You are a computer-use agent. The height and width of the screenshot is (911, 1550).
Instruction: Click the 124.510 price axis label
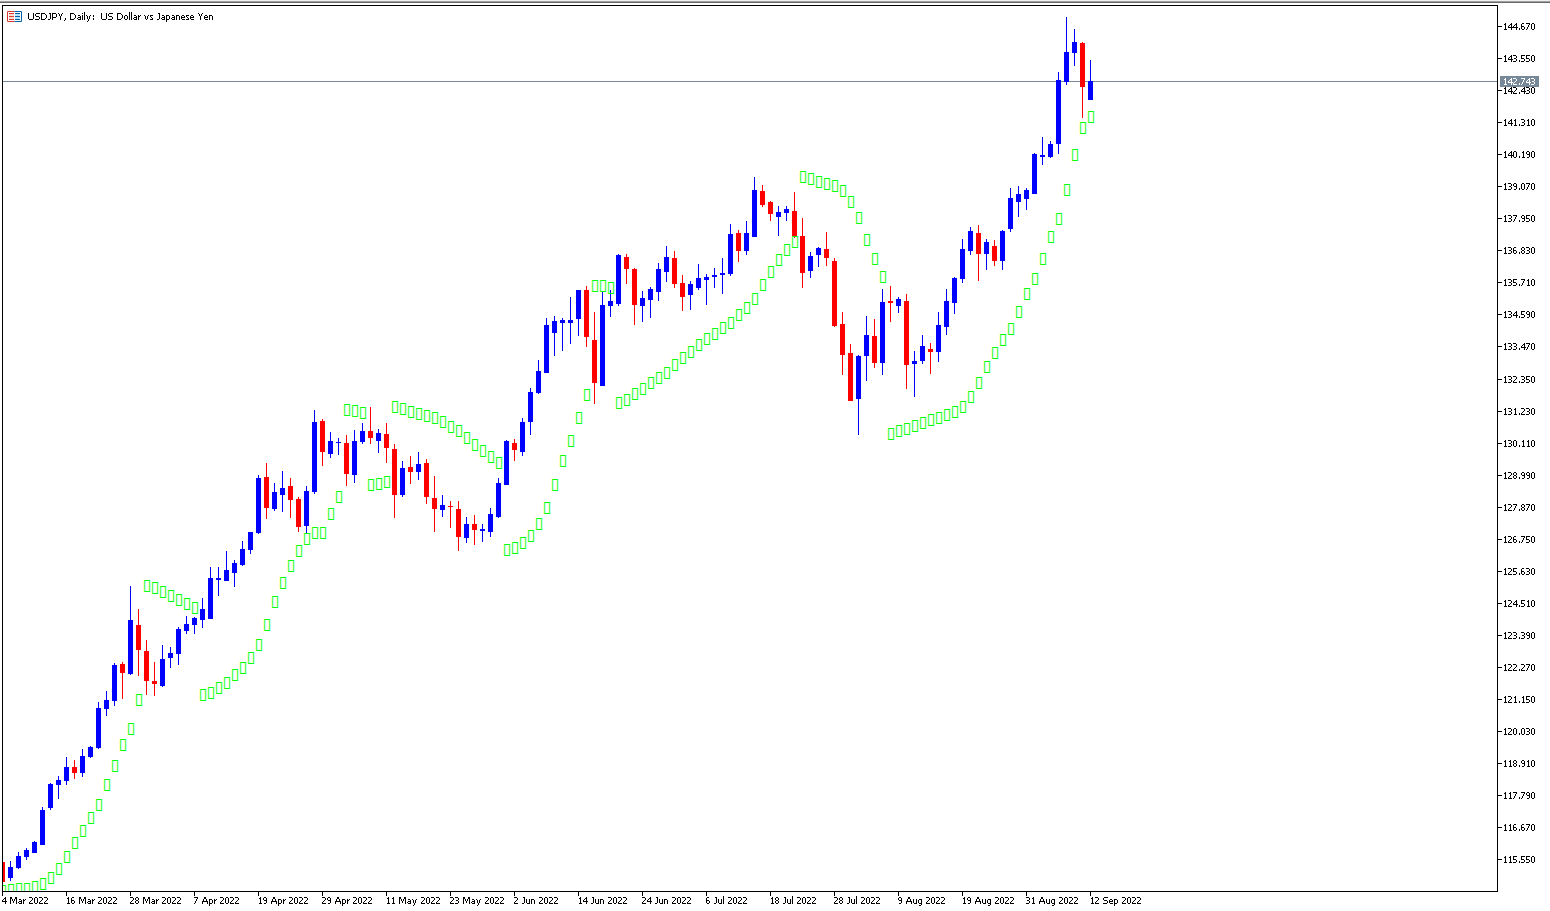point(1519,603)
